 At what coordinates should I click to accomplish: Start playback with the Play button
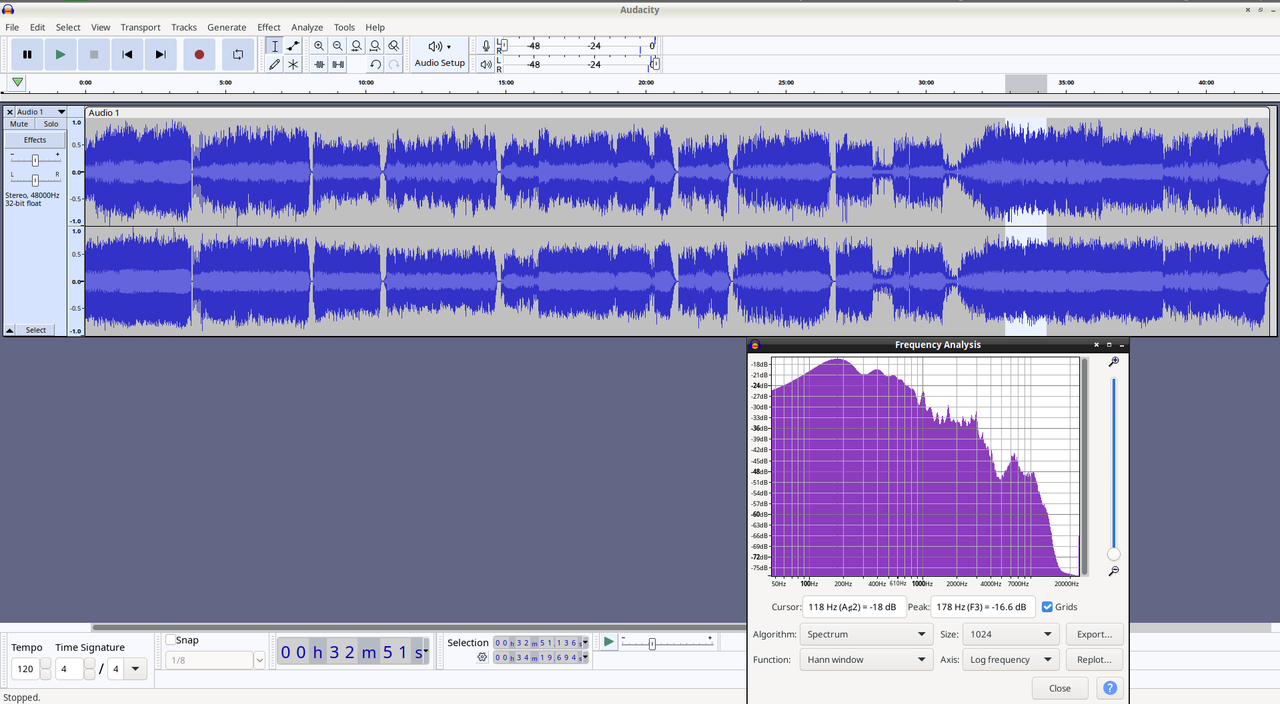[60, 54]
